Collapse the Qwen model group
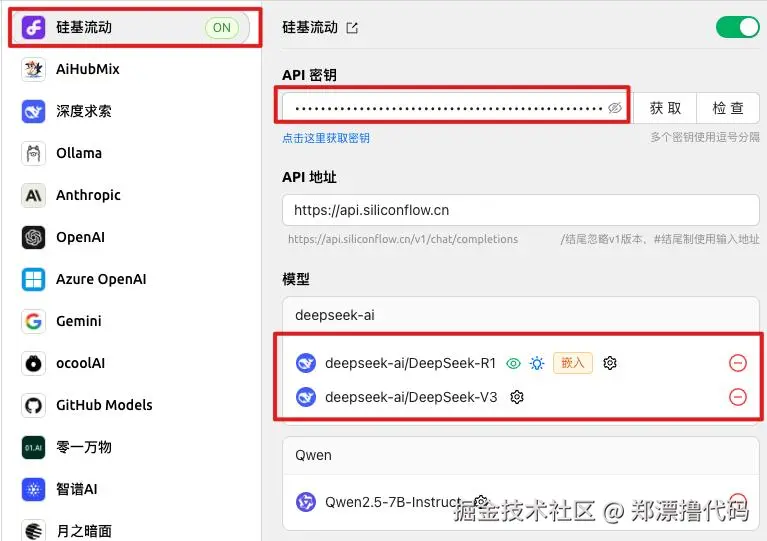Screen dimensions: 767x541 point(521,455)
